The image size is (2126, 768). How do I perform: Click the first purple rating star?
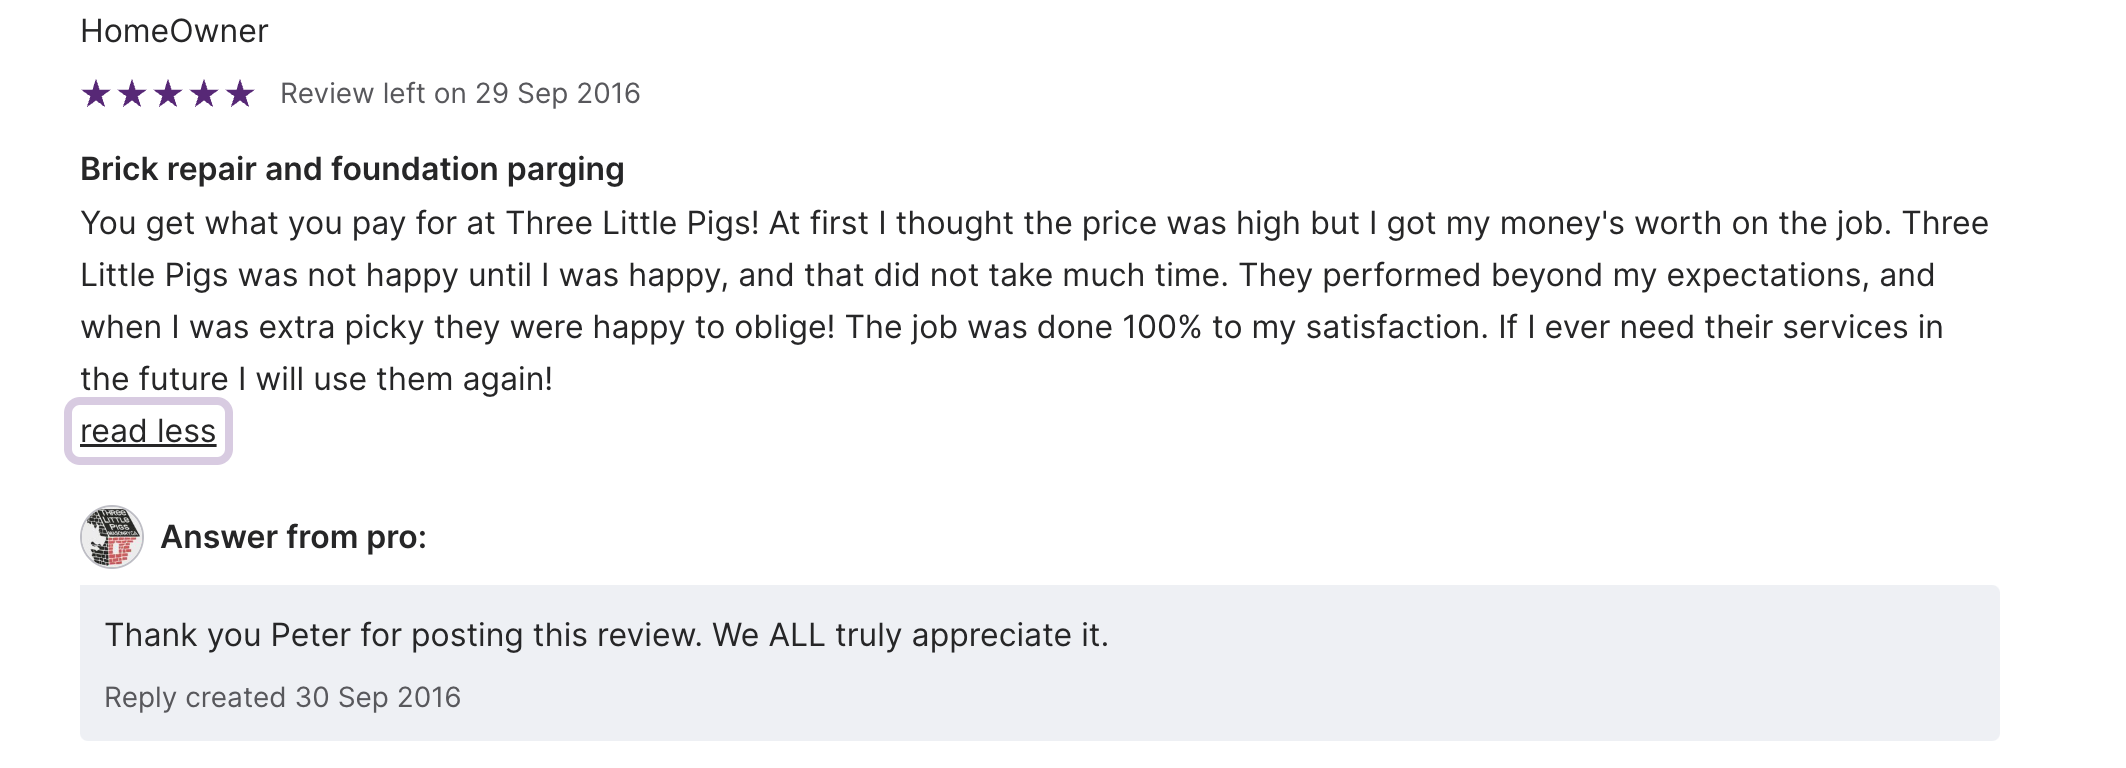[96, 94]
